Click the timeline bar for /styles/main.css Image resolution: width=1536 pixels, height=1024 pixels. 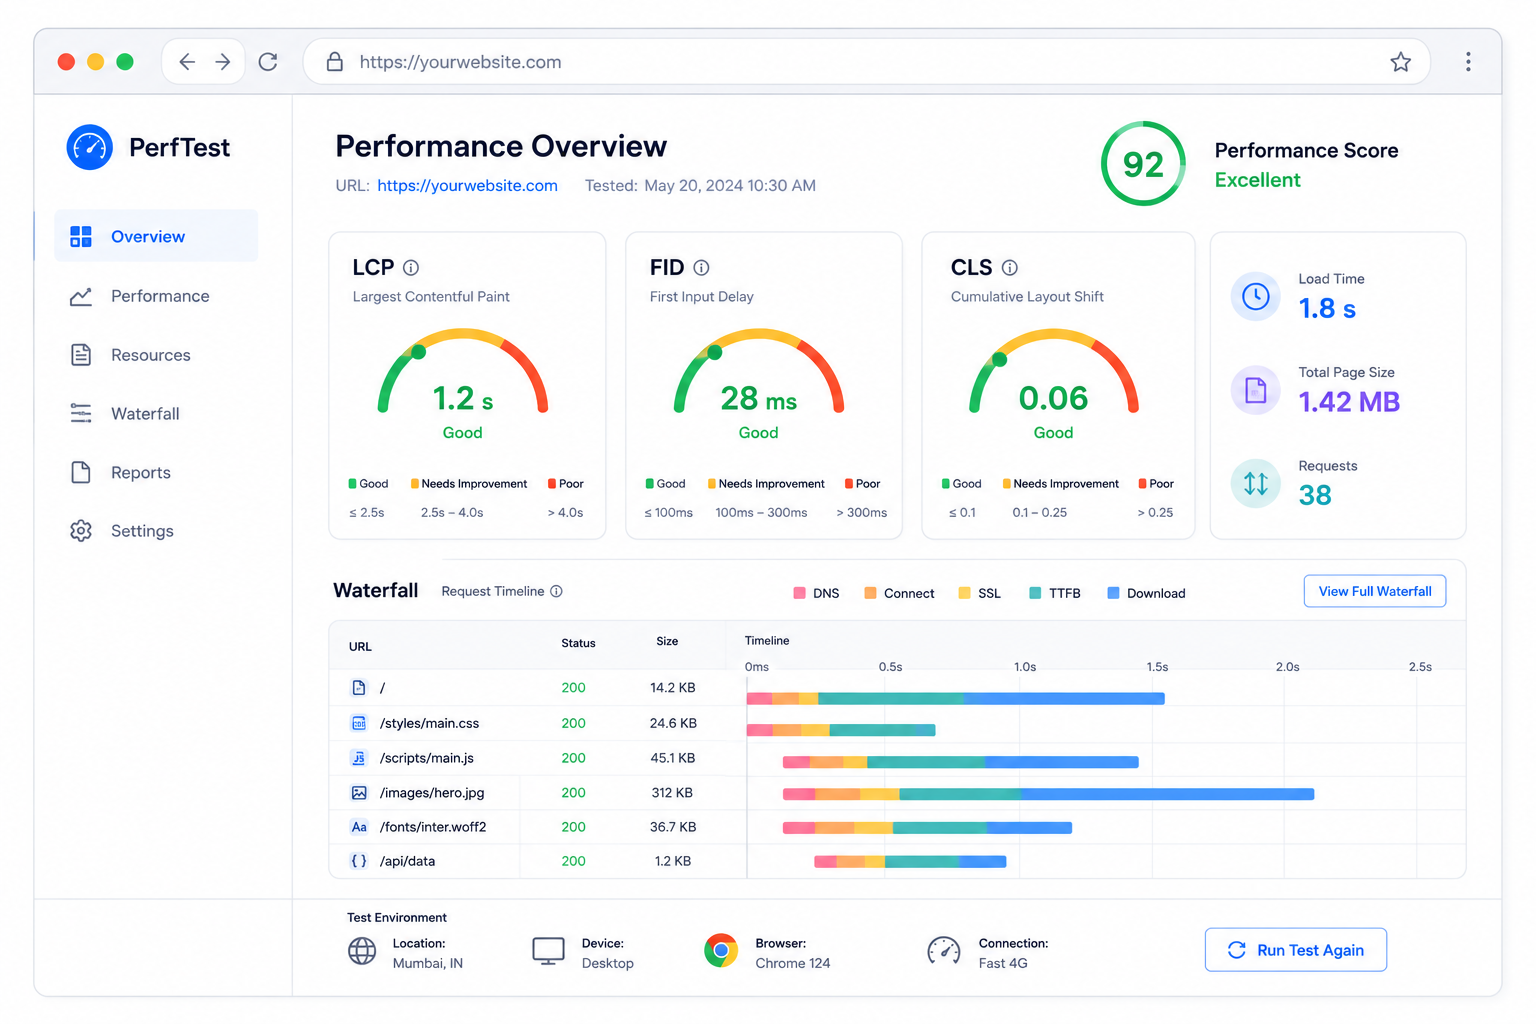point(841,730)
